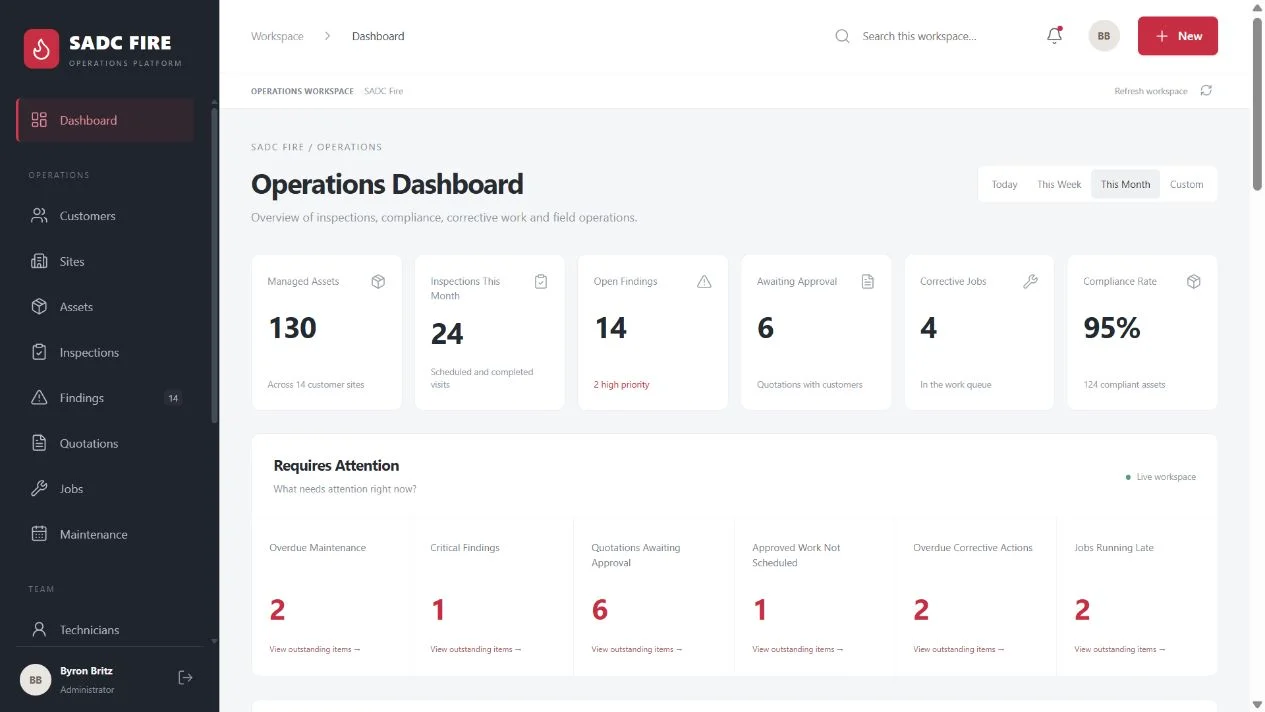Open Dashboard in the sidebar

click(x=105, y=120)
